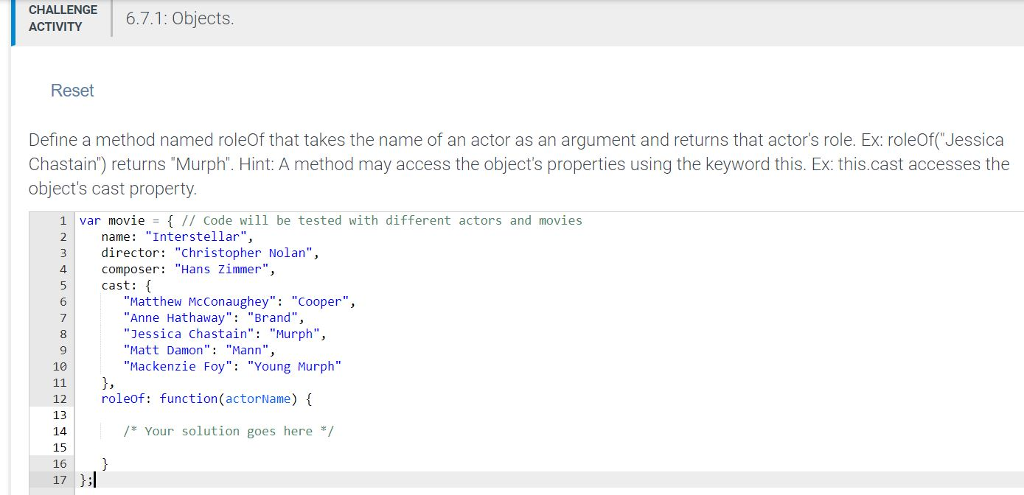Click the instruction paragraph about roleOf method

[x=519, y=165]
